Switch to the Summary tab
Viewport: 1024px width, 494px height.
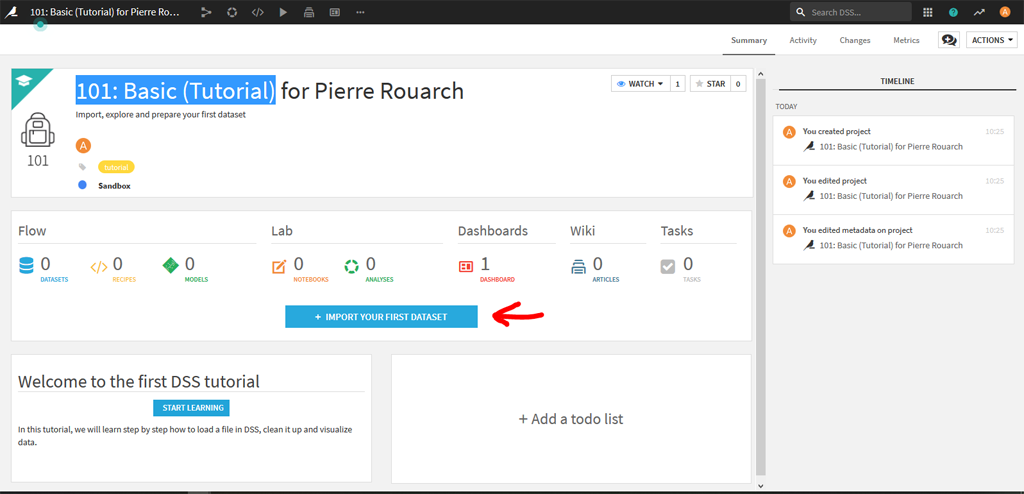tap(749, 41)
